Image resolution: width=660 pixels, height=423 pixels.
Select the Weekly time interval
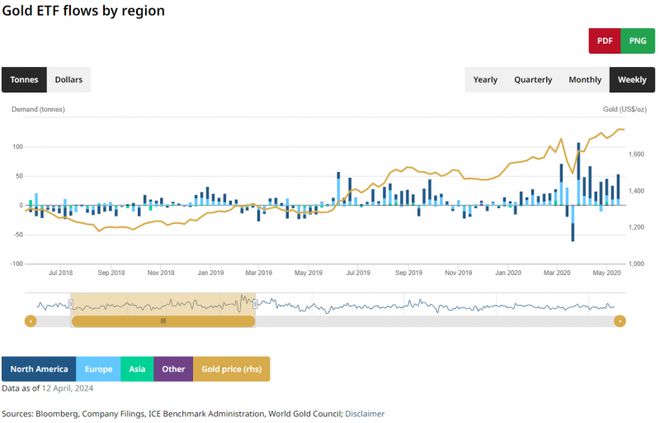(x=632, y=80)
